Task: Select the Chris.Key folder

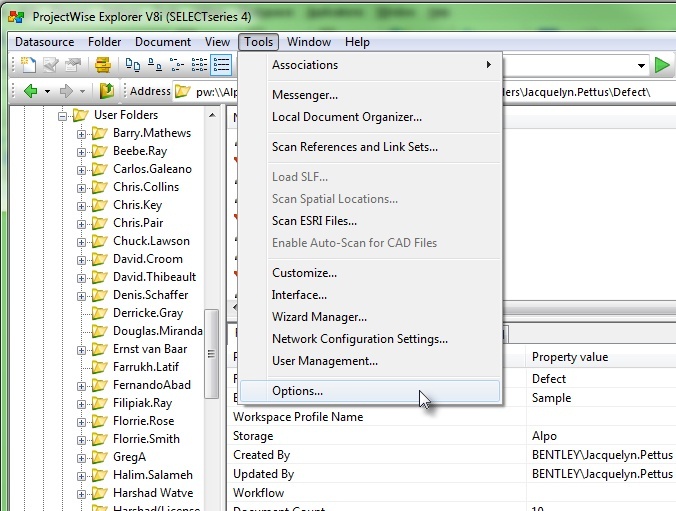Action: [x=137, y=205]
